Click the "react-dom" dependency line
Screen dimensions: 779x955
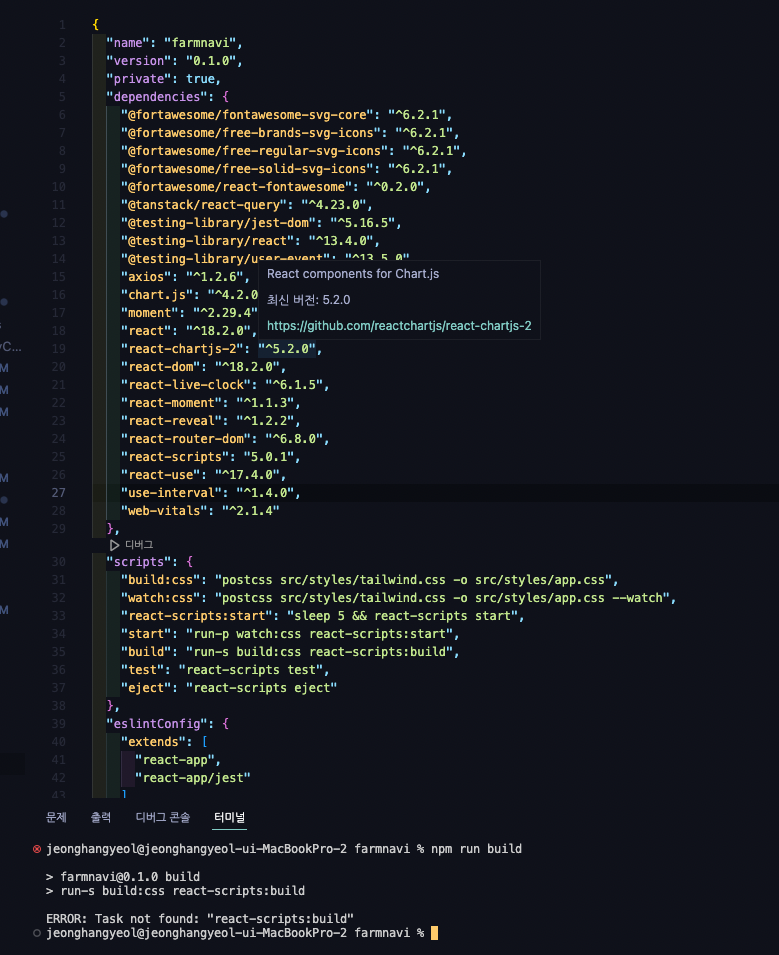203,367
